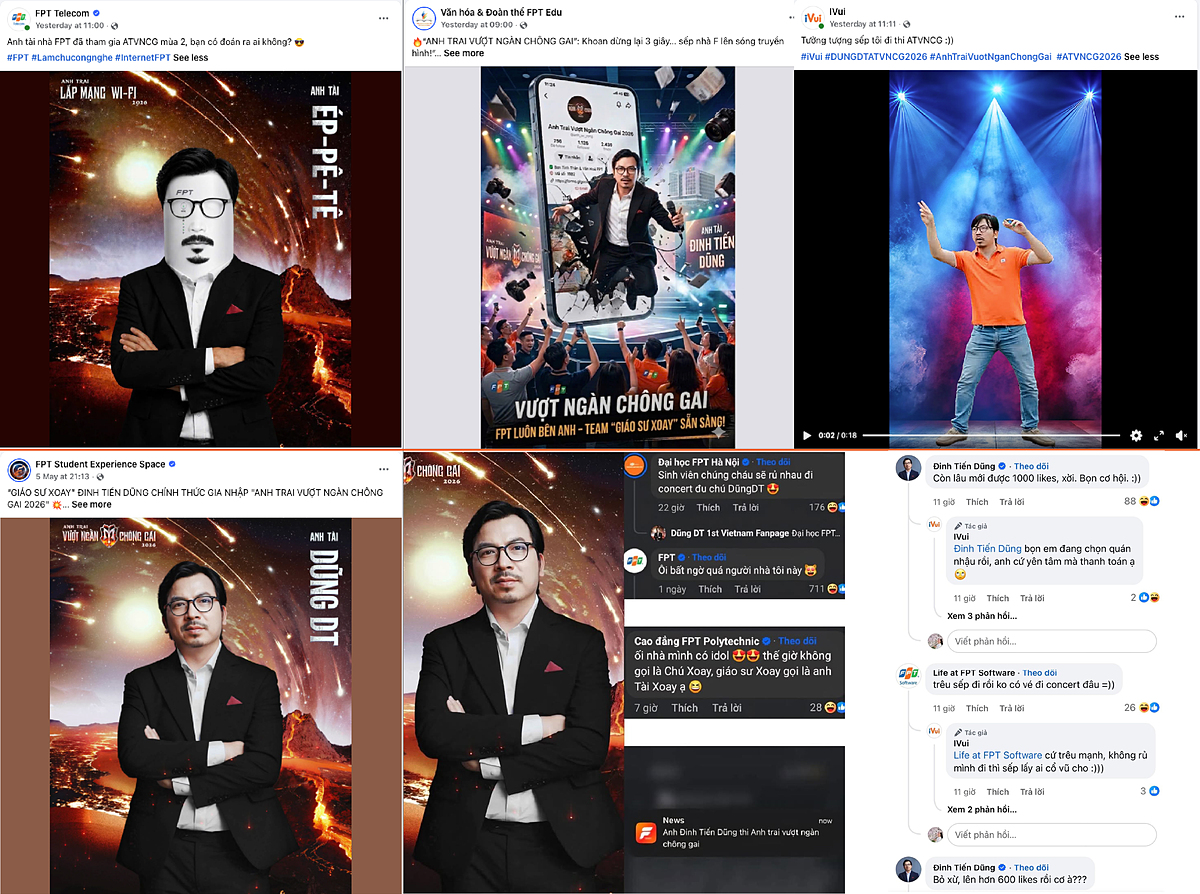This screenshot has width=1200, height=894.
Task: Write a reply under the Đinh Tiến Dũng thread
Action: coord(1051,641)
